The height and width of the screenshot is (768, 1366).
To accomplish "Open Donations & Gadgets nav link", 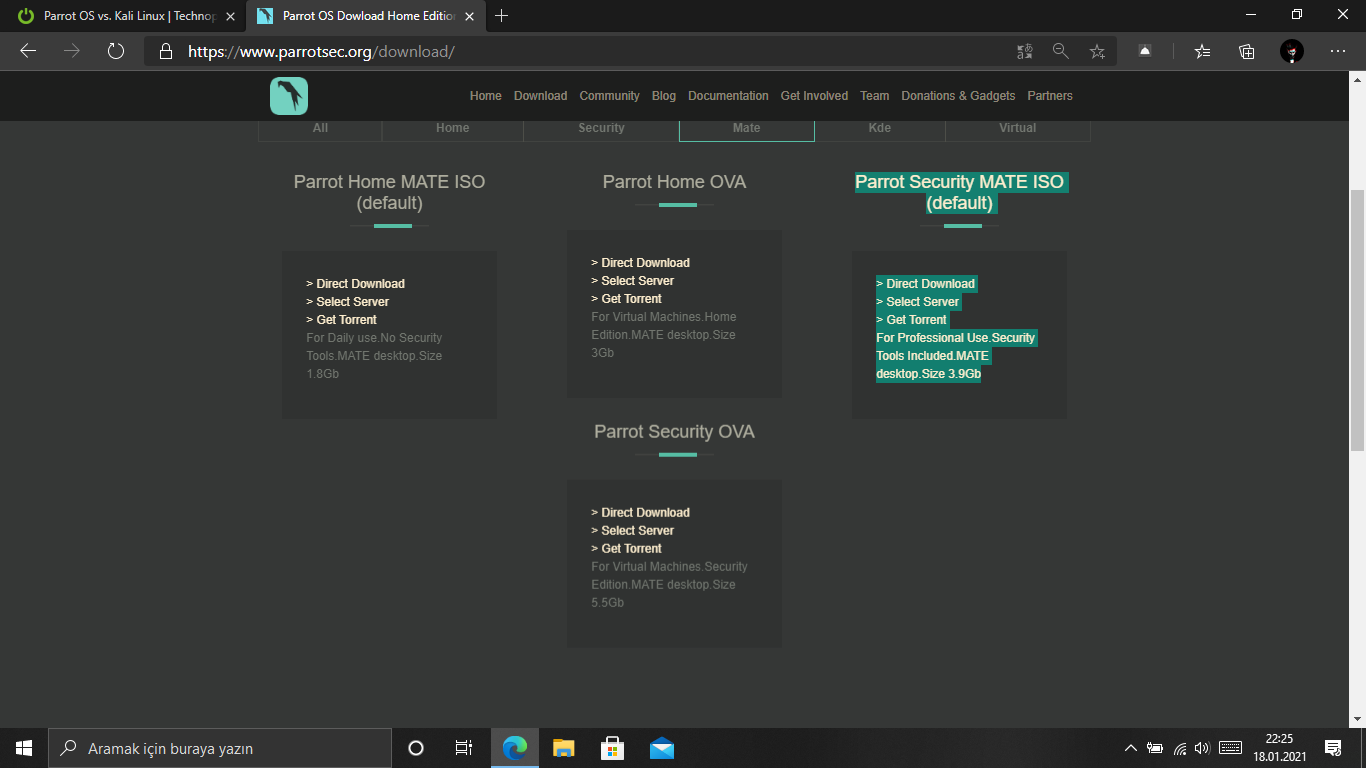I will coord(958,96).
